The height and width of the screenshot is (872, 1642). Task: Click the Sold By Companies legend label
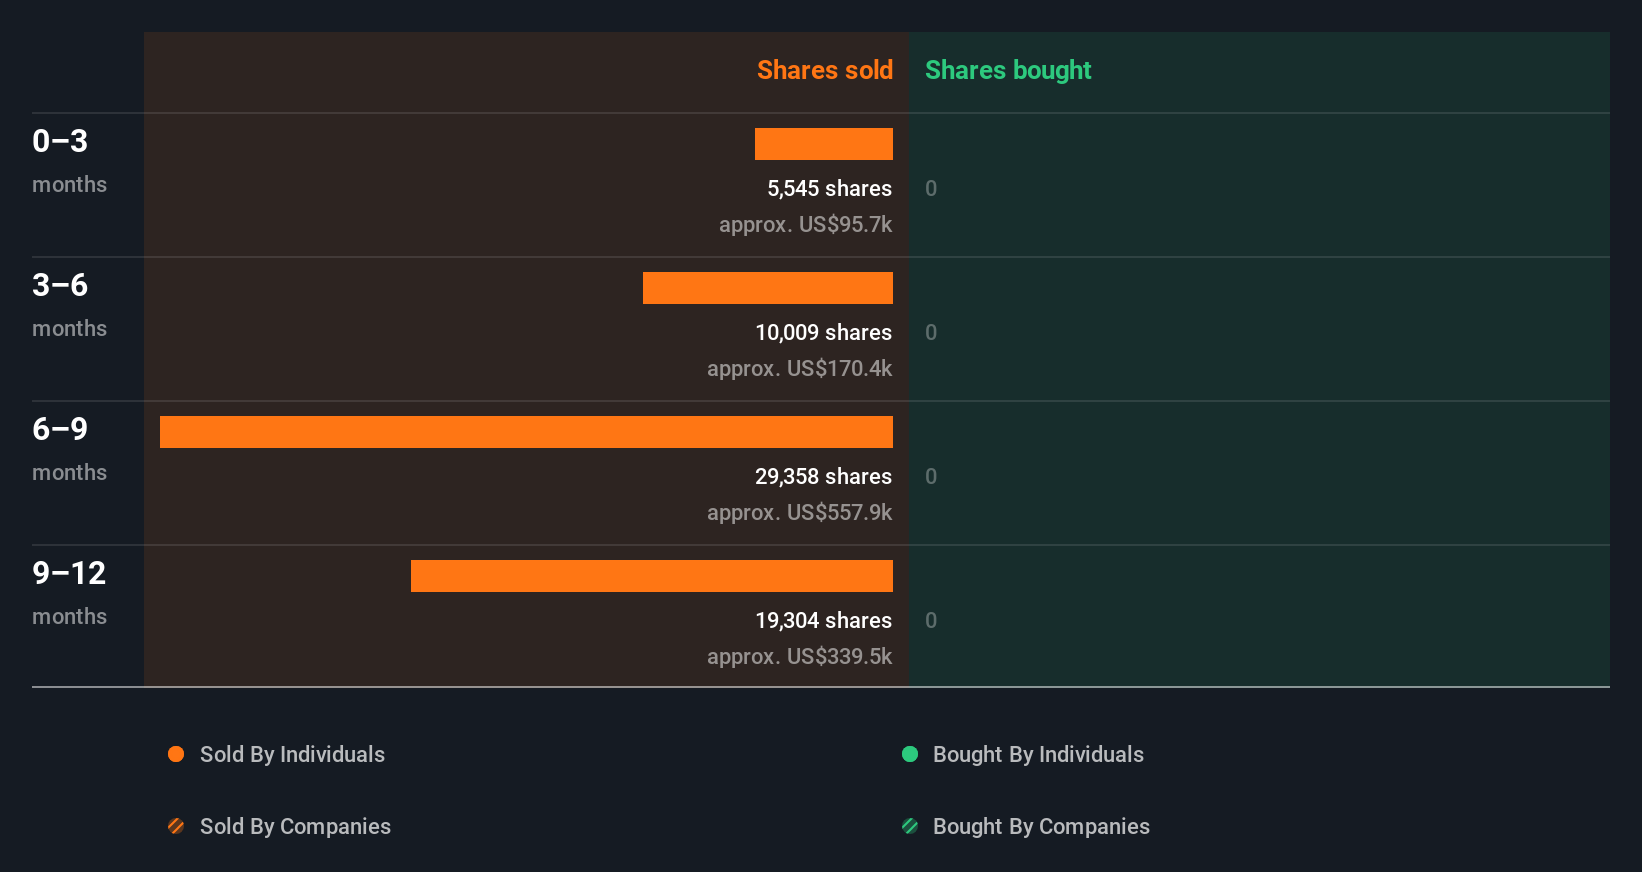tap(295, 826)
